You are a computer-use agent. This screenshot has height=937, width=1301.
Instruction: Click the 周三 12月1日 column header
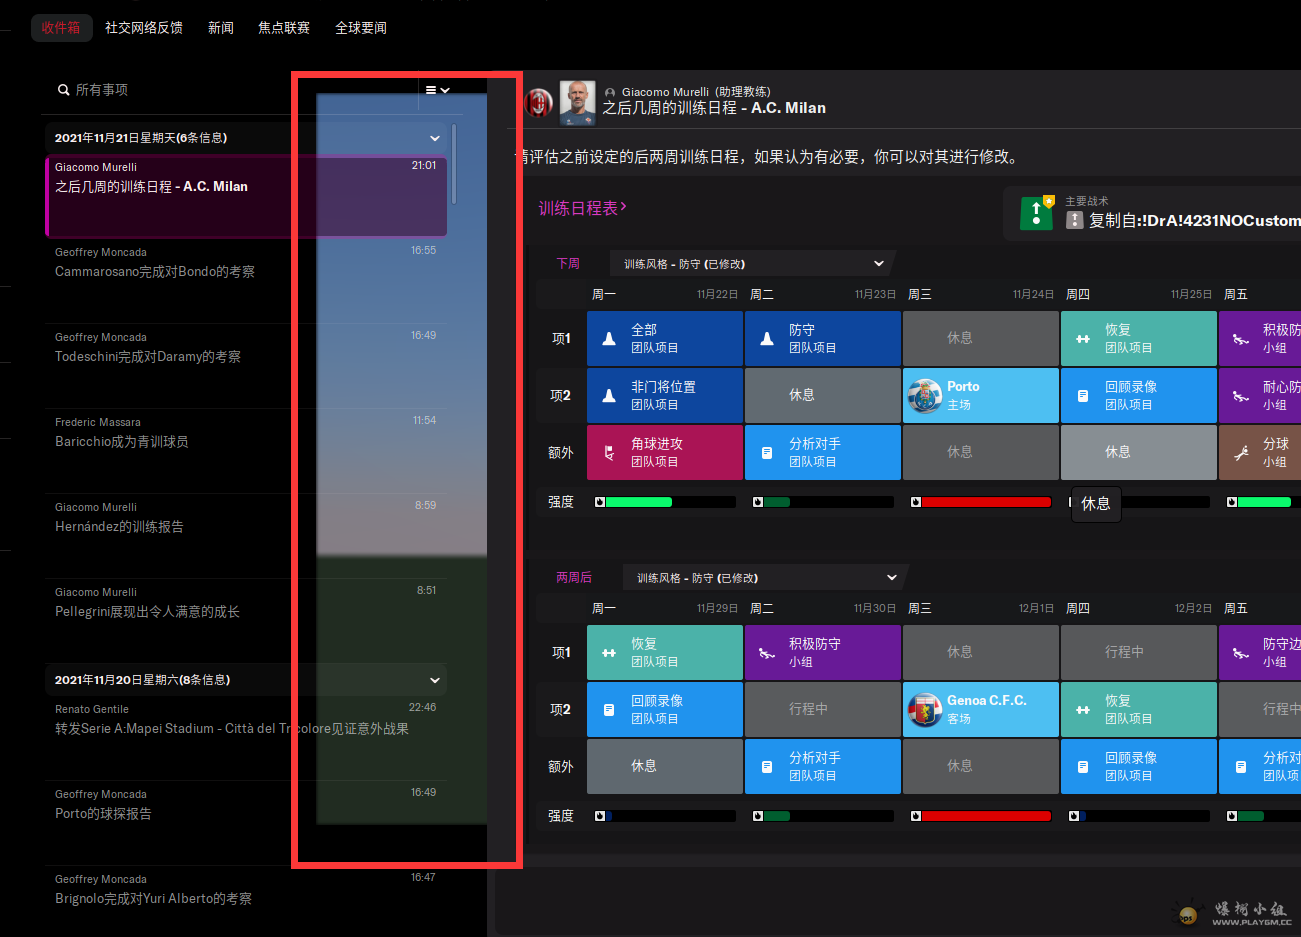(x=981, y=608)
